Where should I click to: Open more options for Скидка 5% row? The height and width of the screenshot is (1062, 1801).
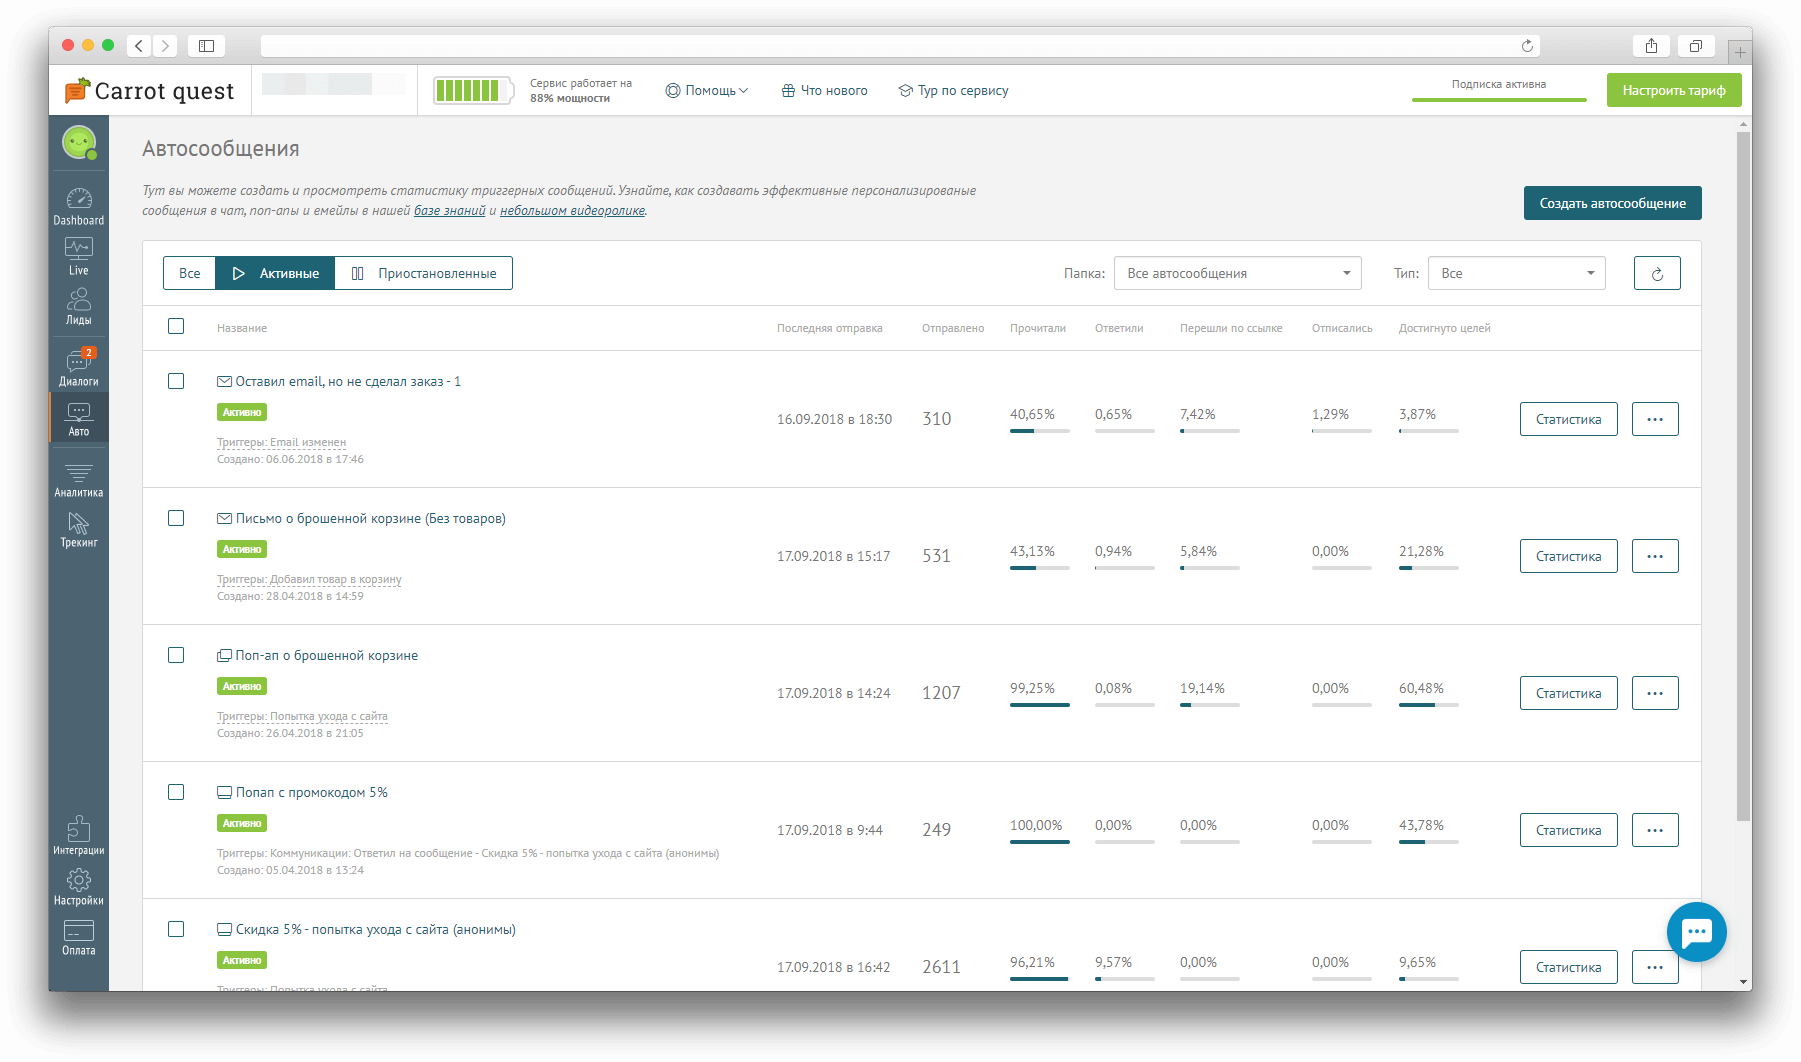pyautogui.click(x=1655, y=967)
